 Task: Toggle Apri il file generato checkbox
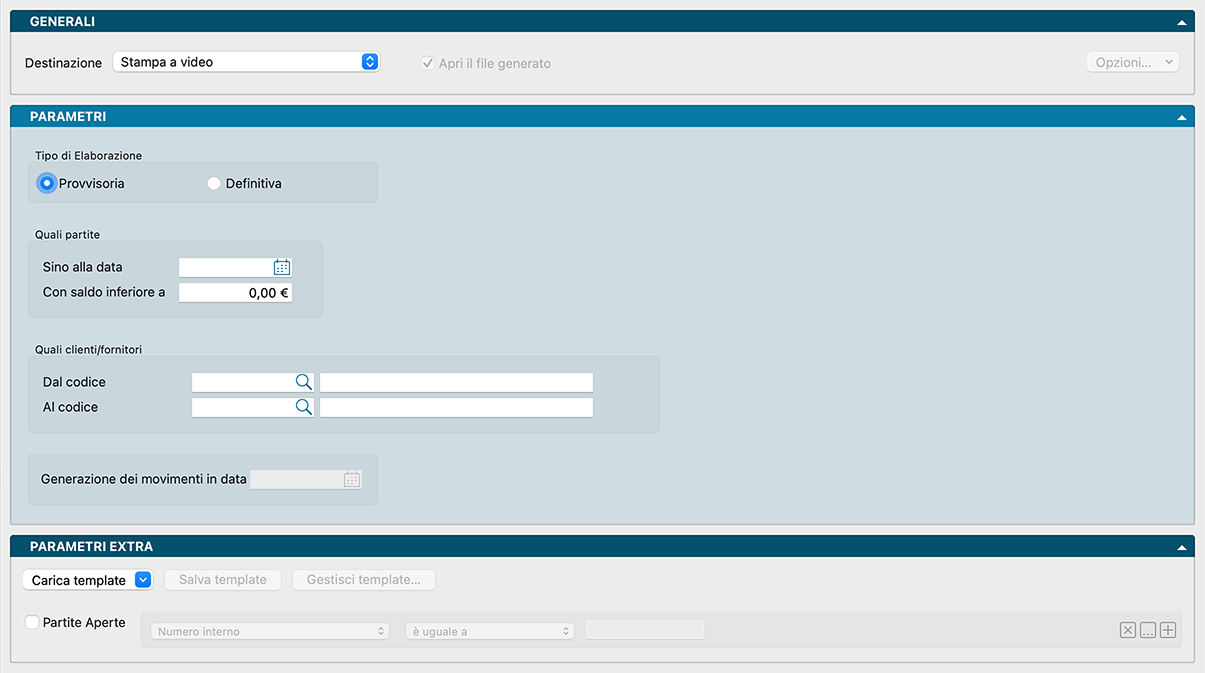[429, 63]
